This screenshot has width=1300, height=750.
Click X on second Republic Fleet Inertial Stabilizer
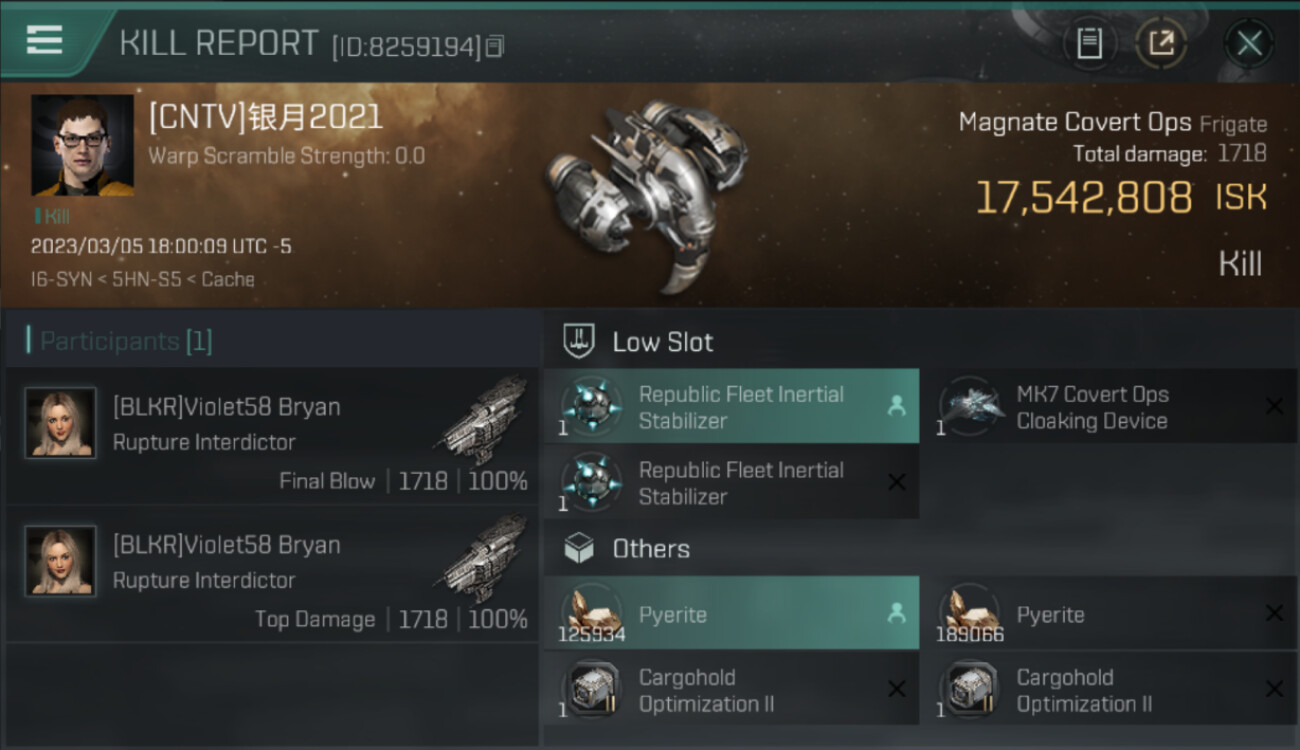897,483
